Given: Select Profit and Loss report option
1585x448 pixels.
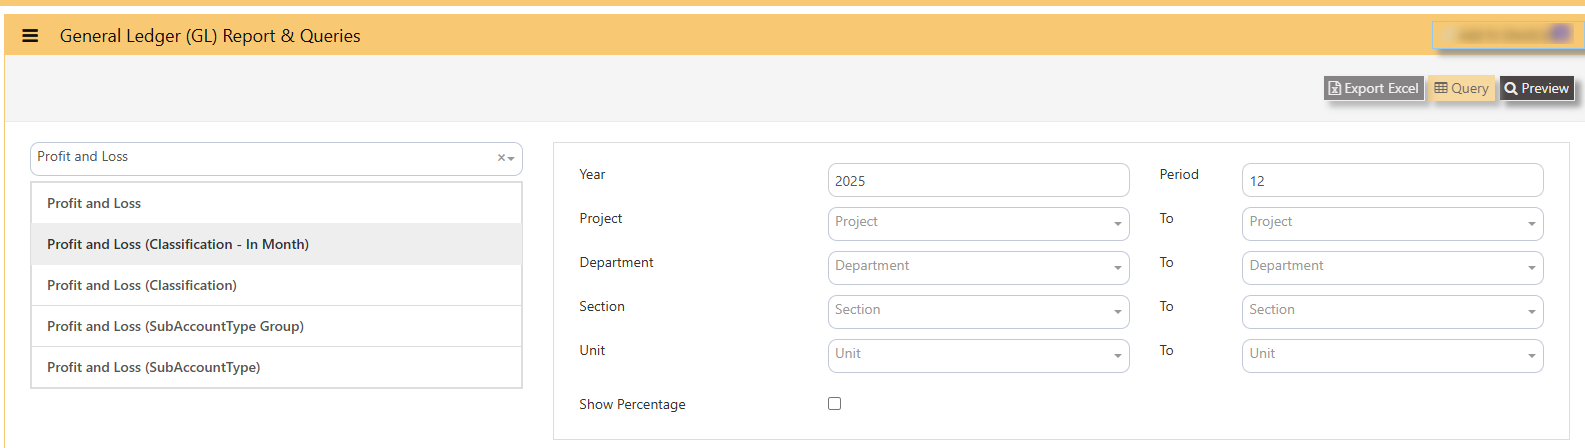Looking at the screenshot, I should pos(276,203).
